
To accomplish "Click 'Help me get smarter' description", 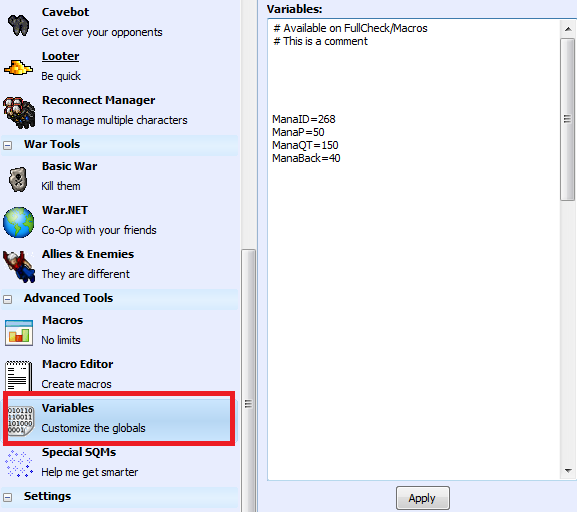I will [89, 472].
